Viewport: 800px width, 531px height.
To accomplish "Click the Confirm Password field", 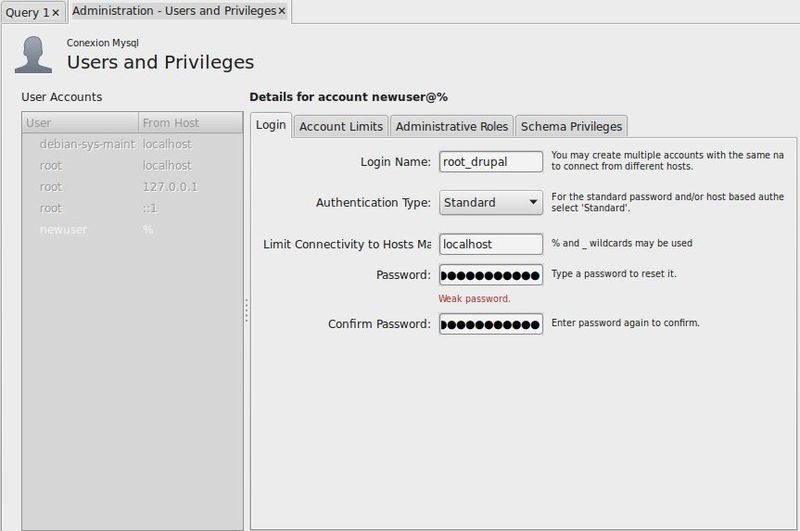I will point(491,324).
